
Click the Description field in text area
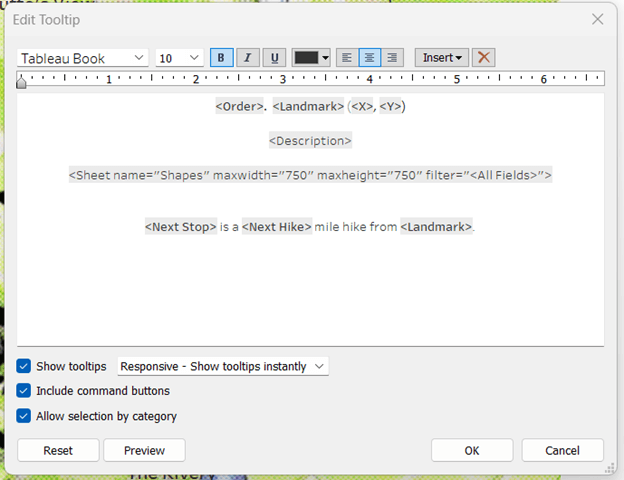click(x=310, y=141)
